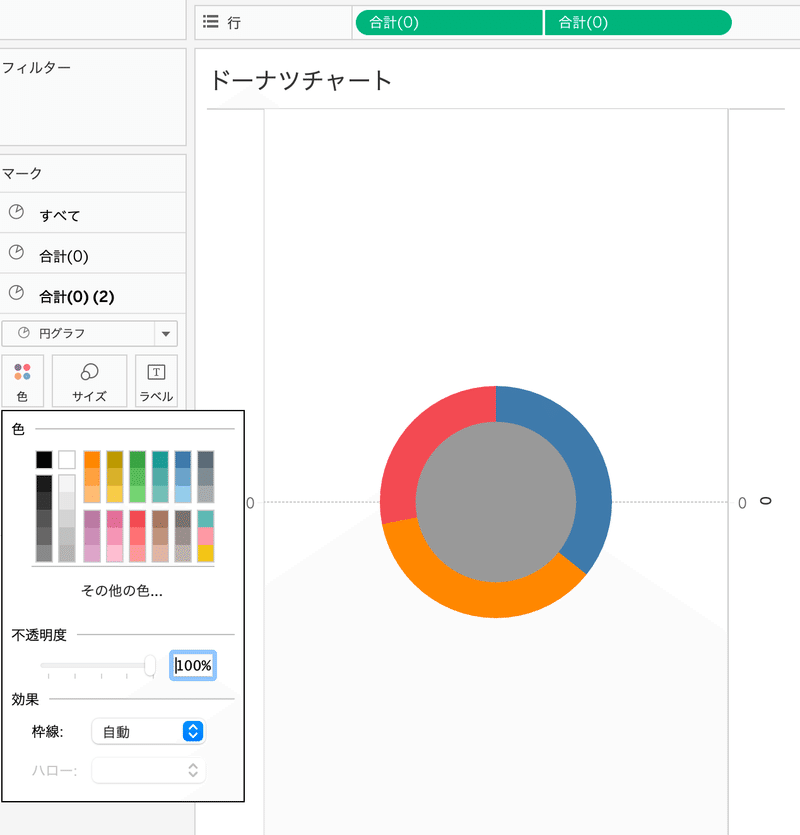Open the ラベル label card

156,381
